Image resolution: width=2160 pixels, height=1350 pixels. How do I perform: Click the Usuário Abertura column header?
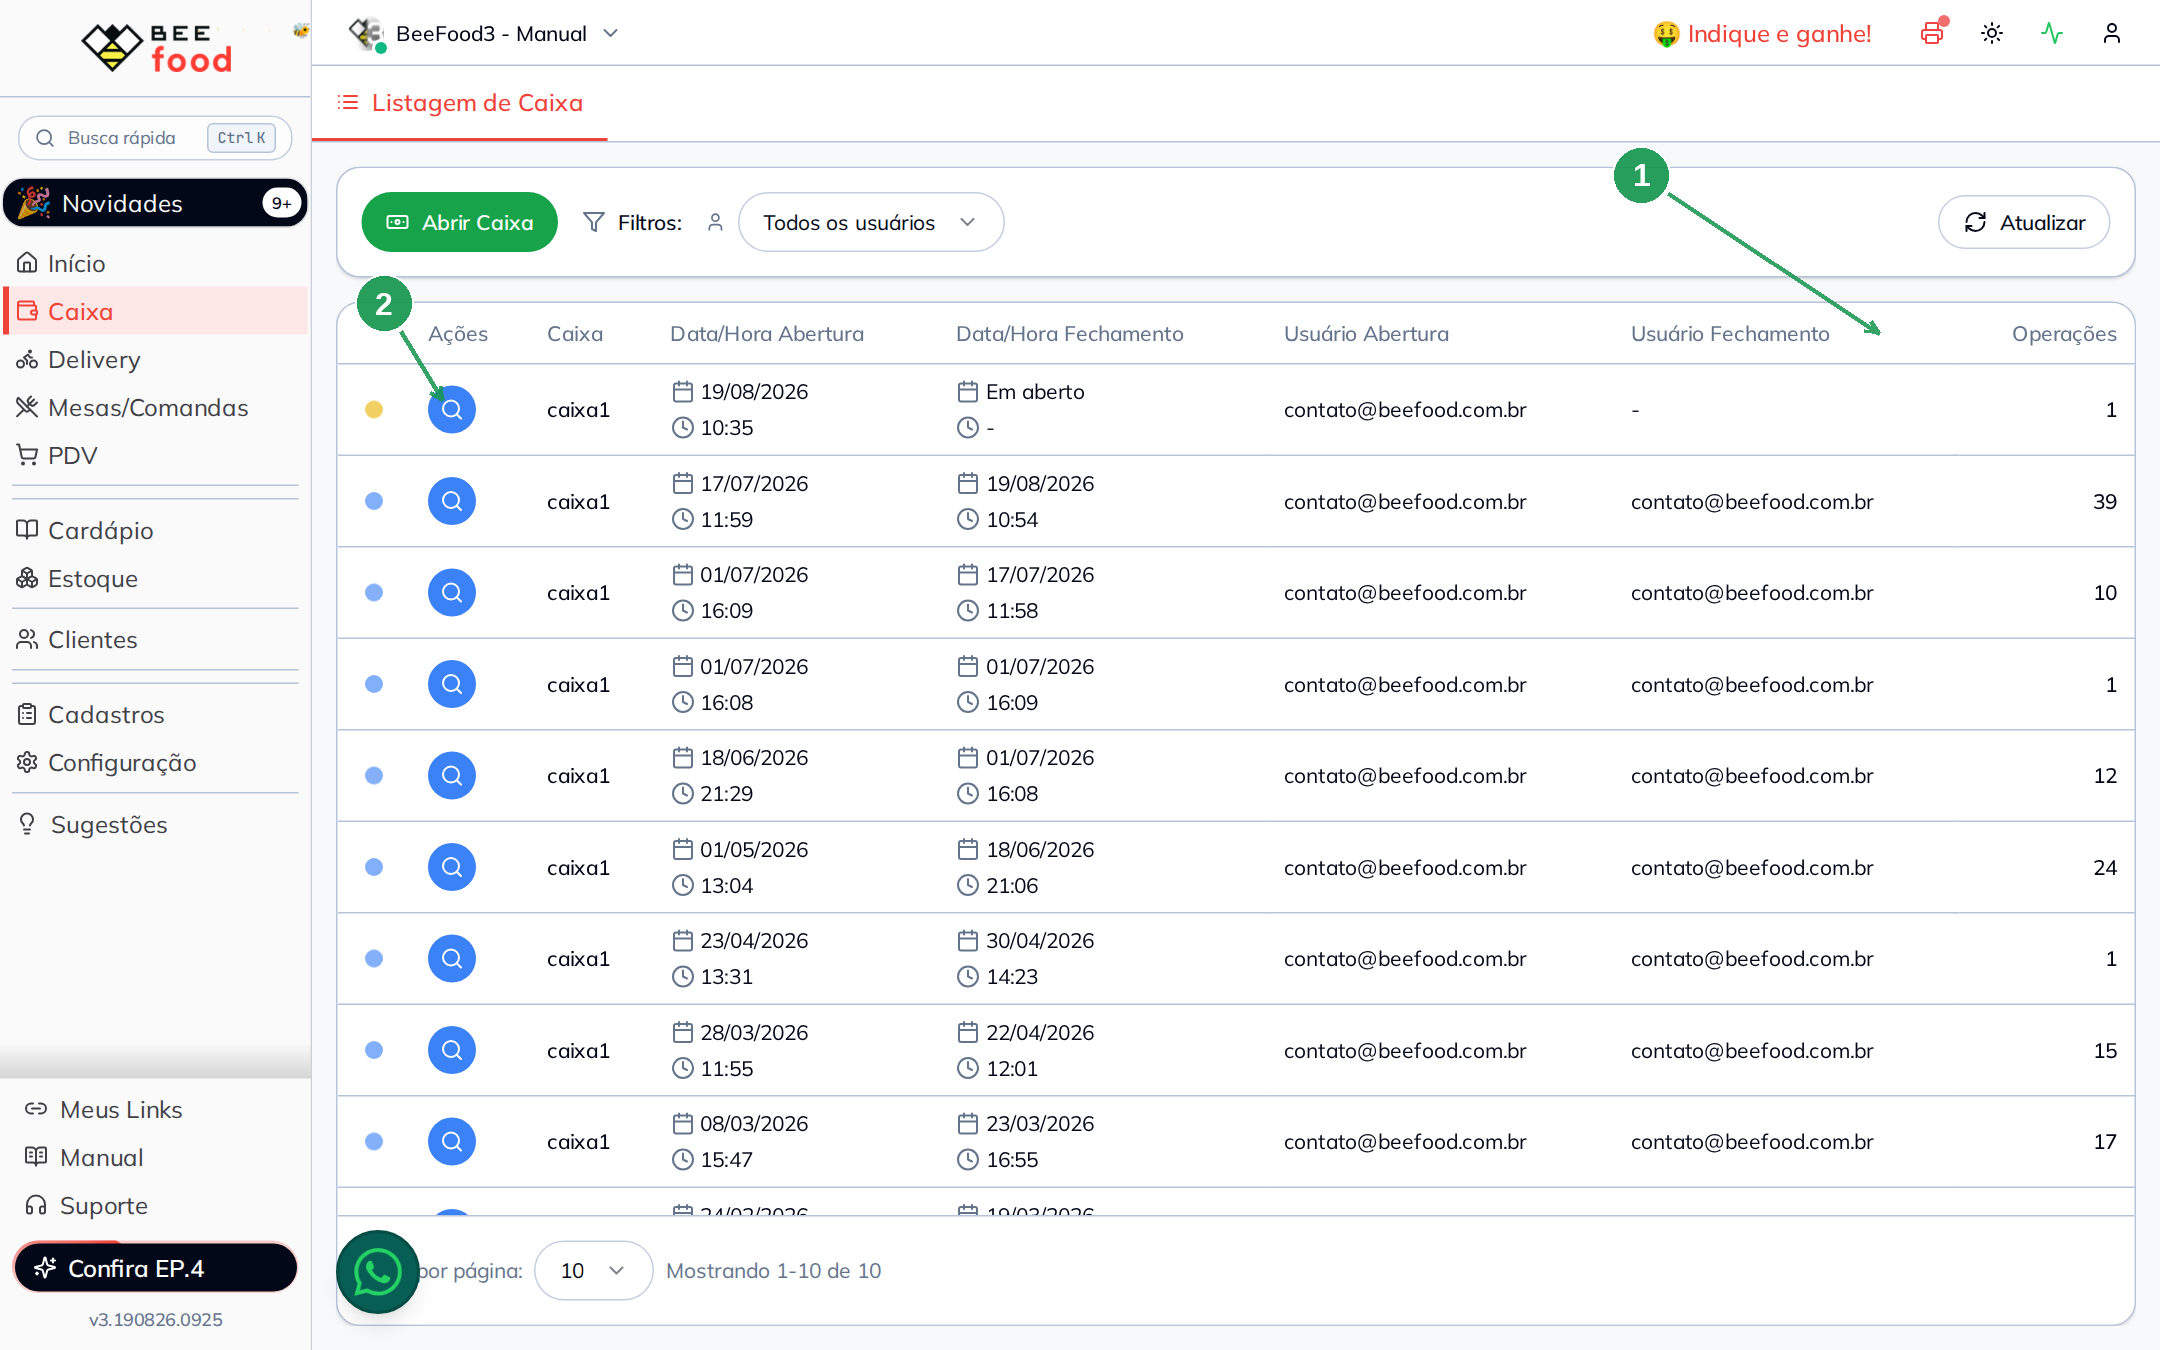[x=1366, y=333]
